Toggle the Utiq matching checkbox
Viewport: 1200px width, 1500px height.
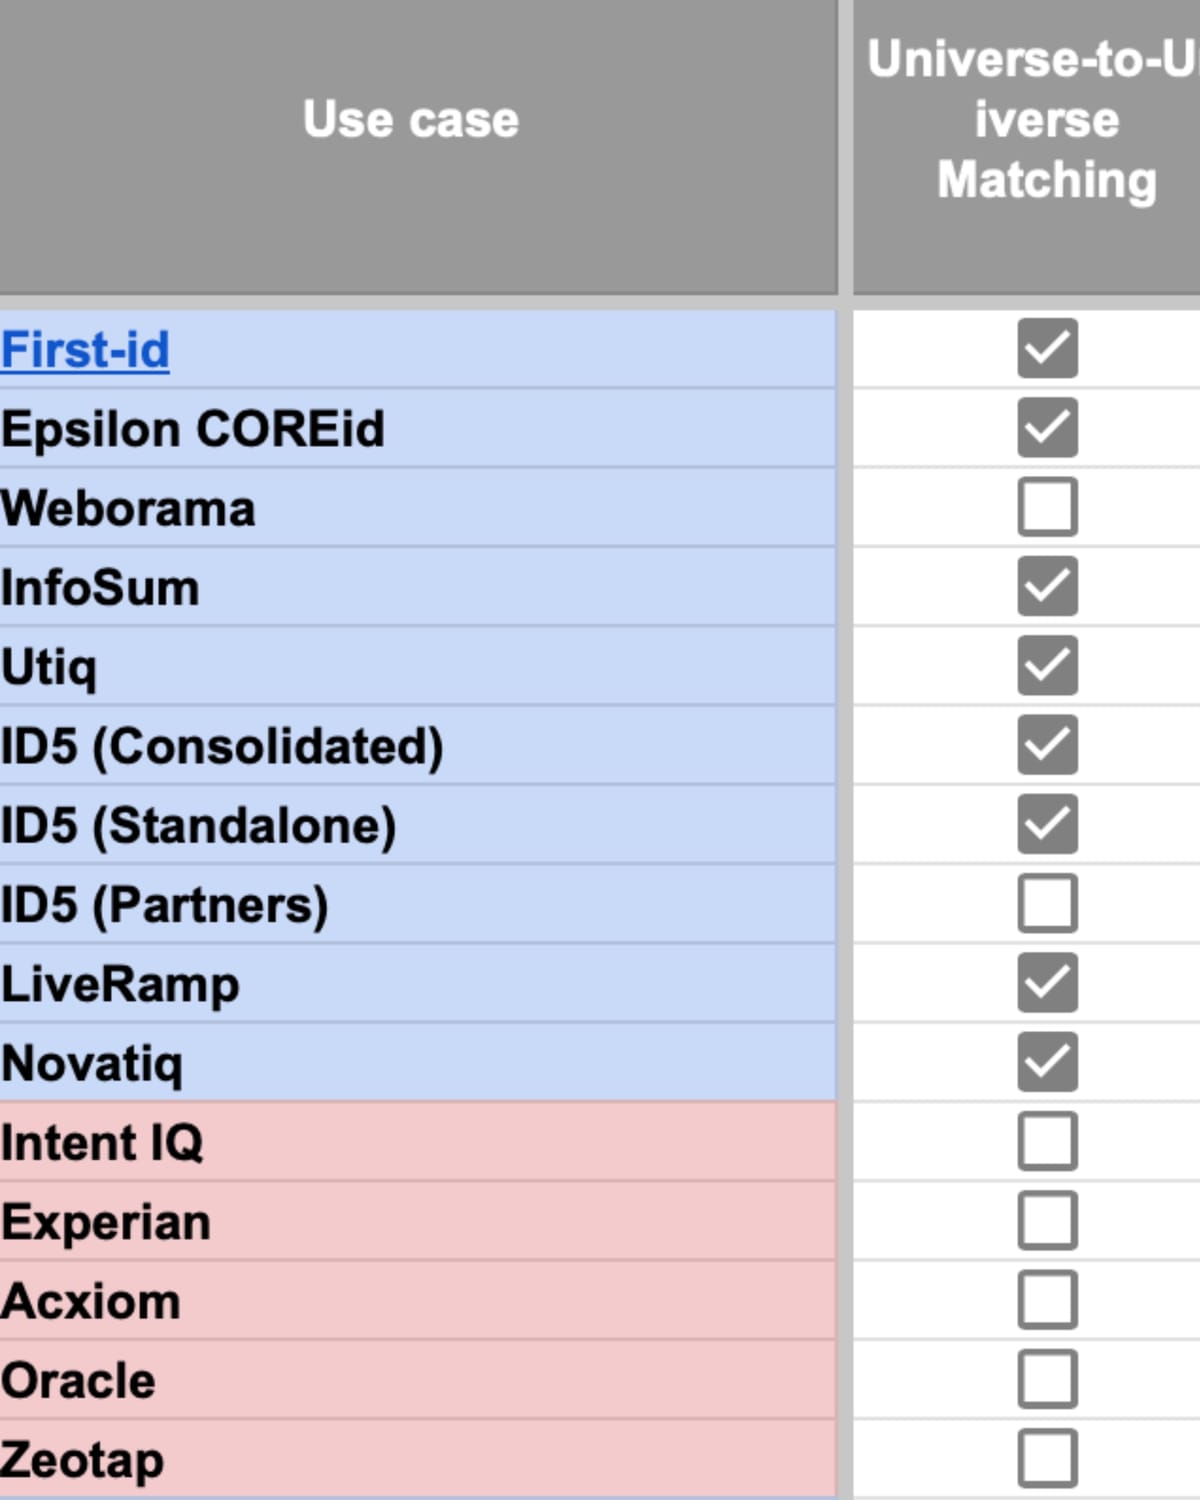(x=1047, y=665)
